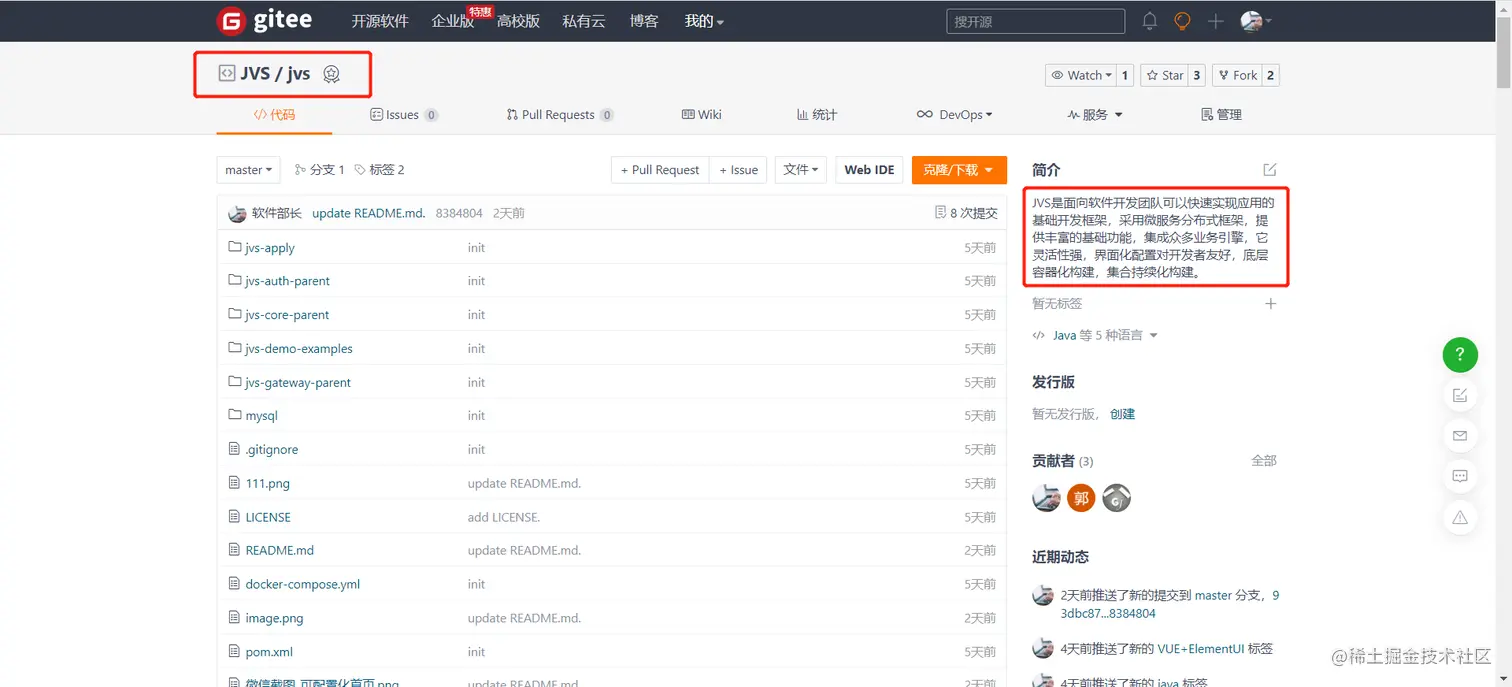Click the + Pull Request button

tap(660, 170)
